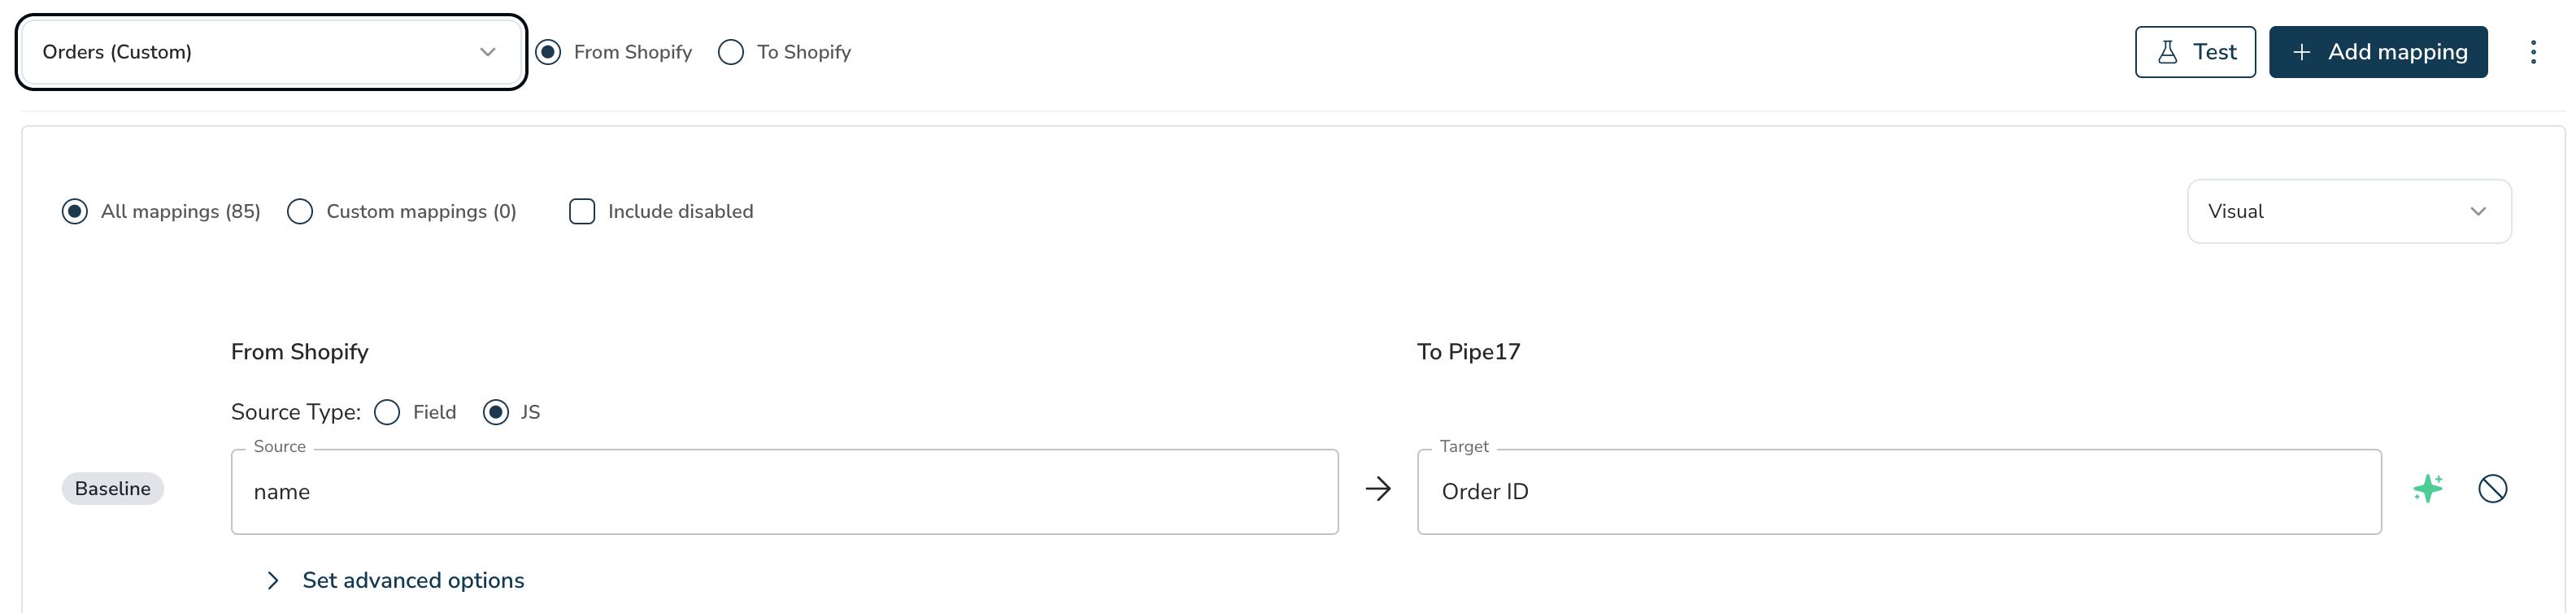The image size is (2576, 613).
Task: Click the Source field containing name
Action: pos(784,491)
